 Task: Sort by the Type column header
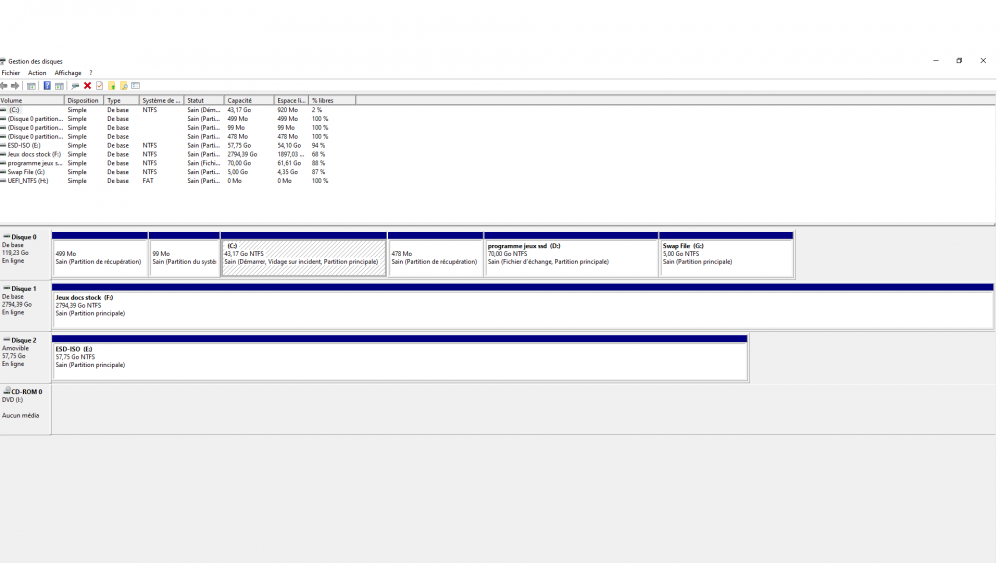121,101
